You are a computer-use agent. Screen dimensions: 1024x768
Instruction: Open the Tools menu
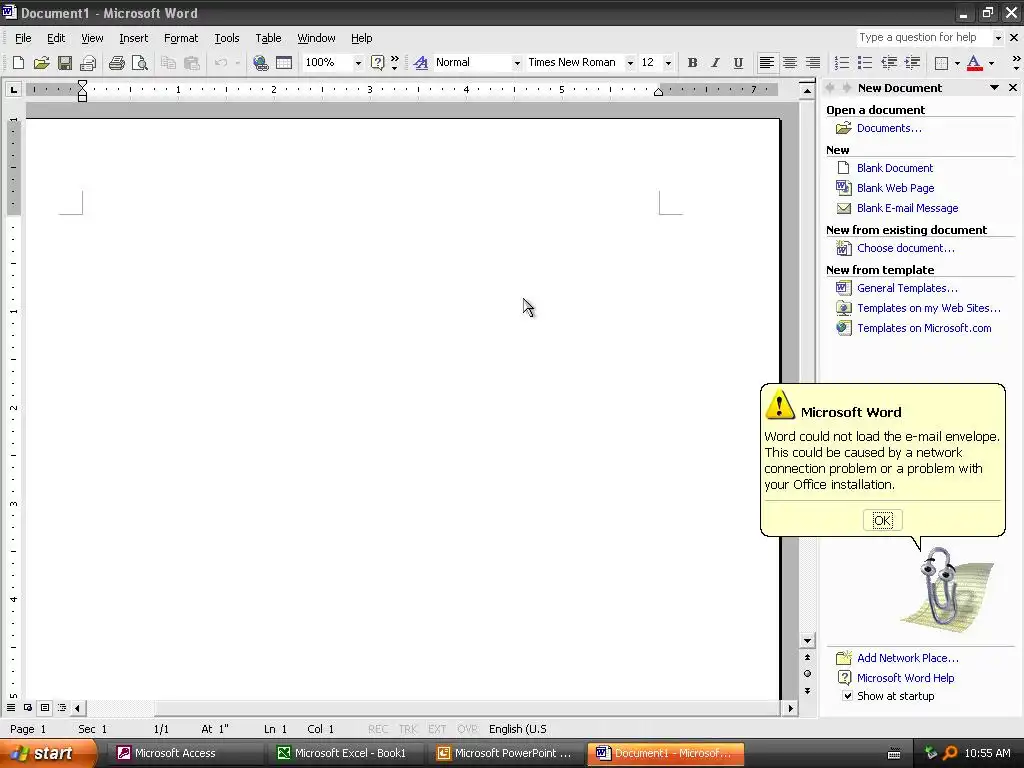227,38
